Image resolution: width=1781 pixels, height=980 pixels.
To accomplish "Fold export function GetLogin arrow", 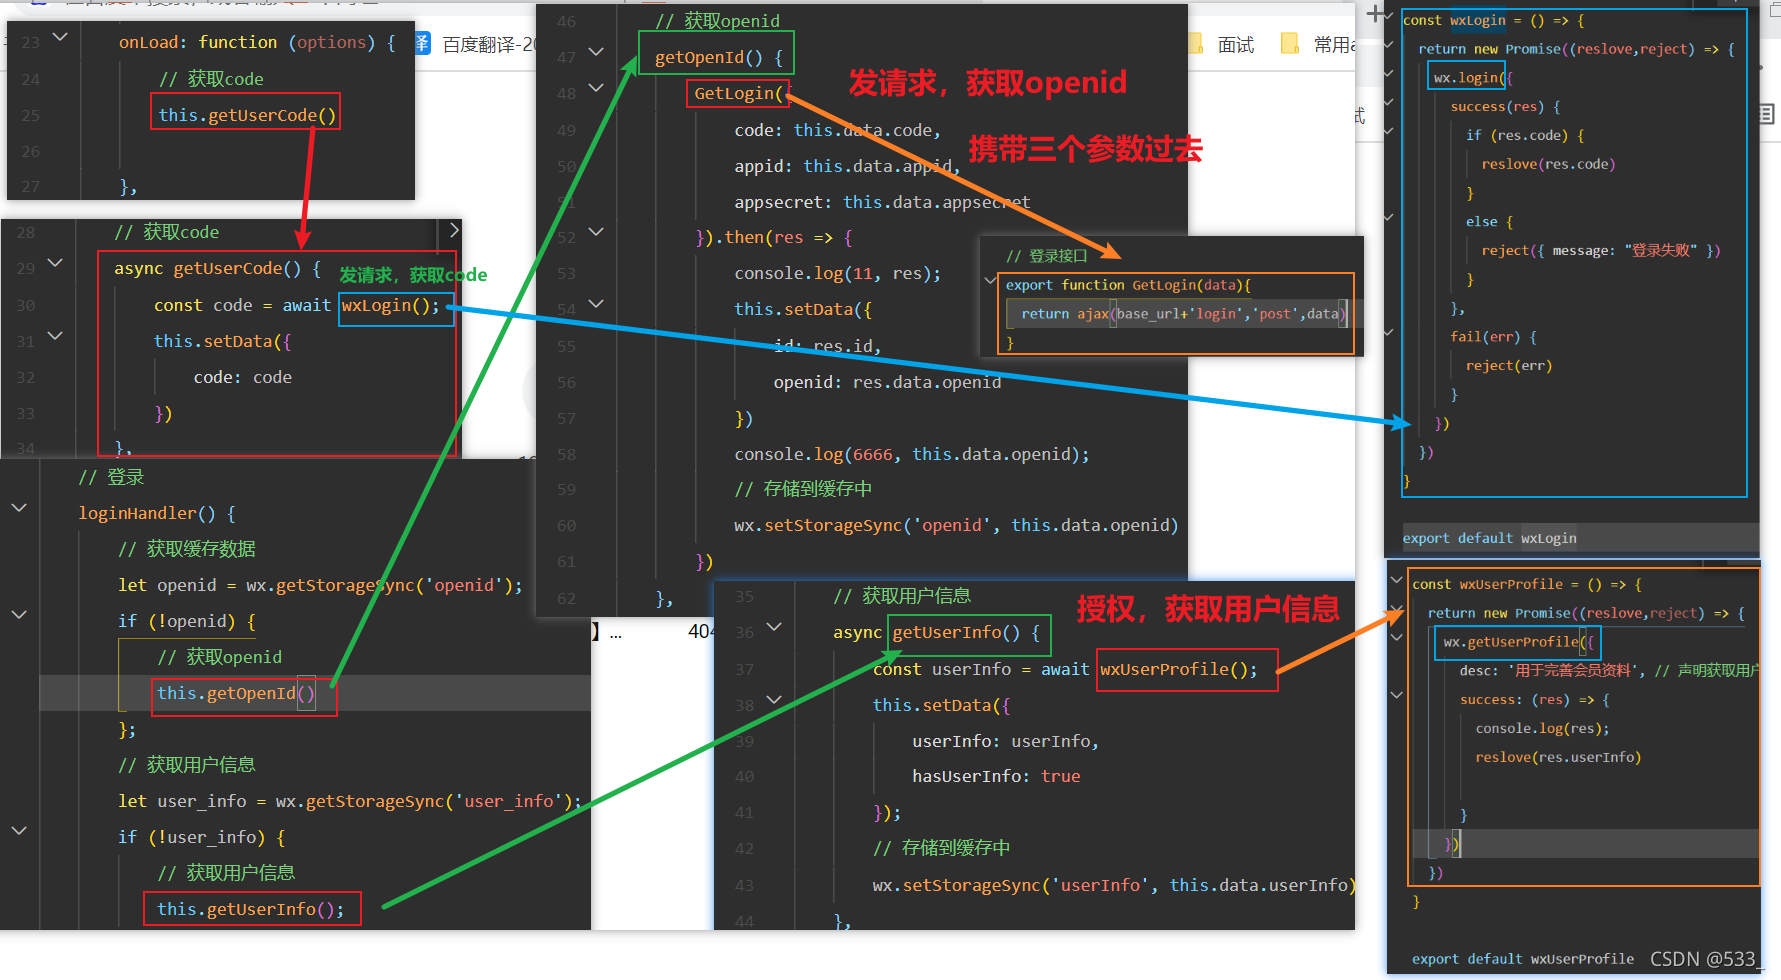I will pyautogui.click(x=990, y=280).
